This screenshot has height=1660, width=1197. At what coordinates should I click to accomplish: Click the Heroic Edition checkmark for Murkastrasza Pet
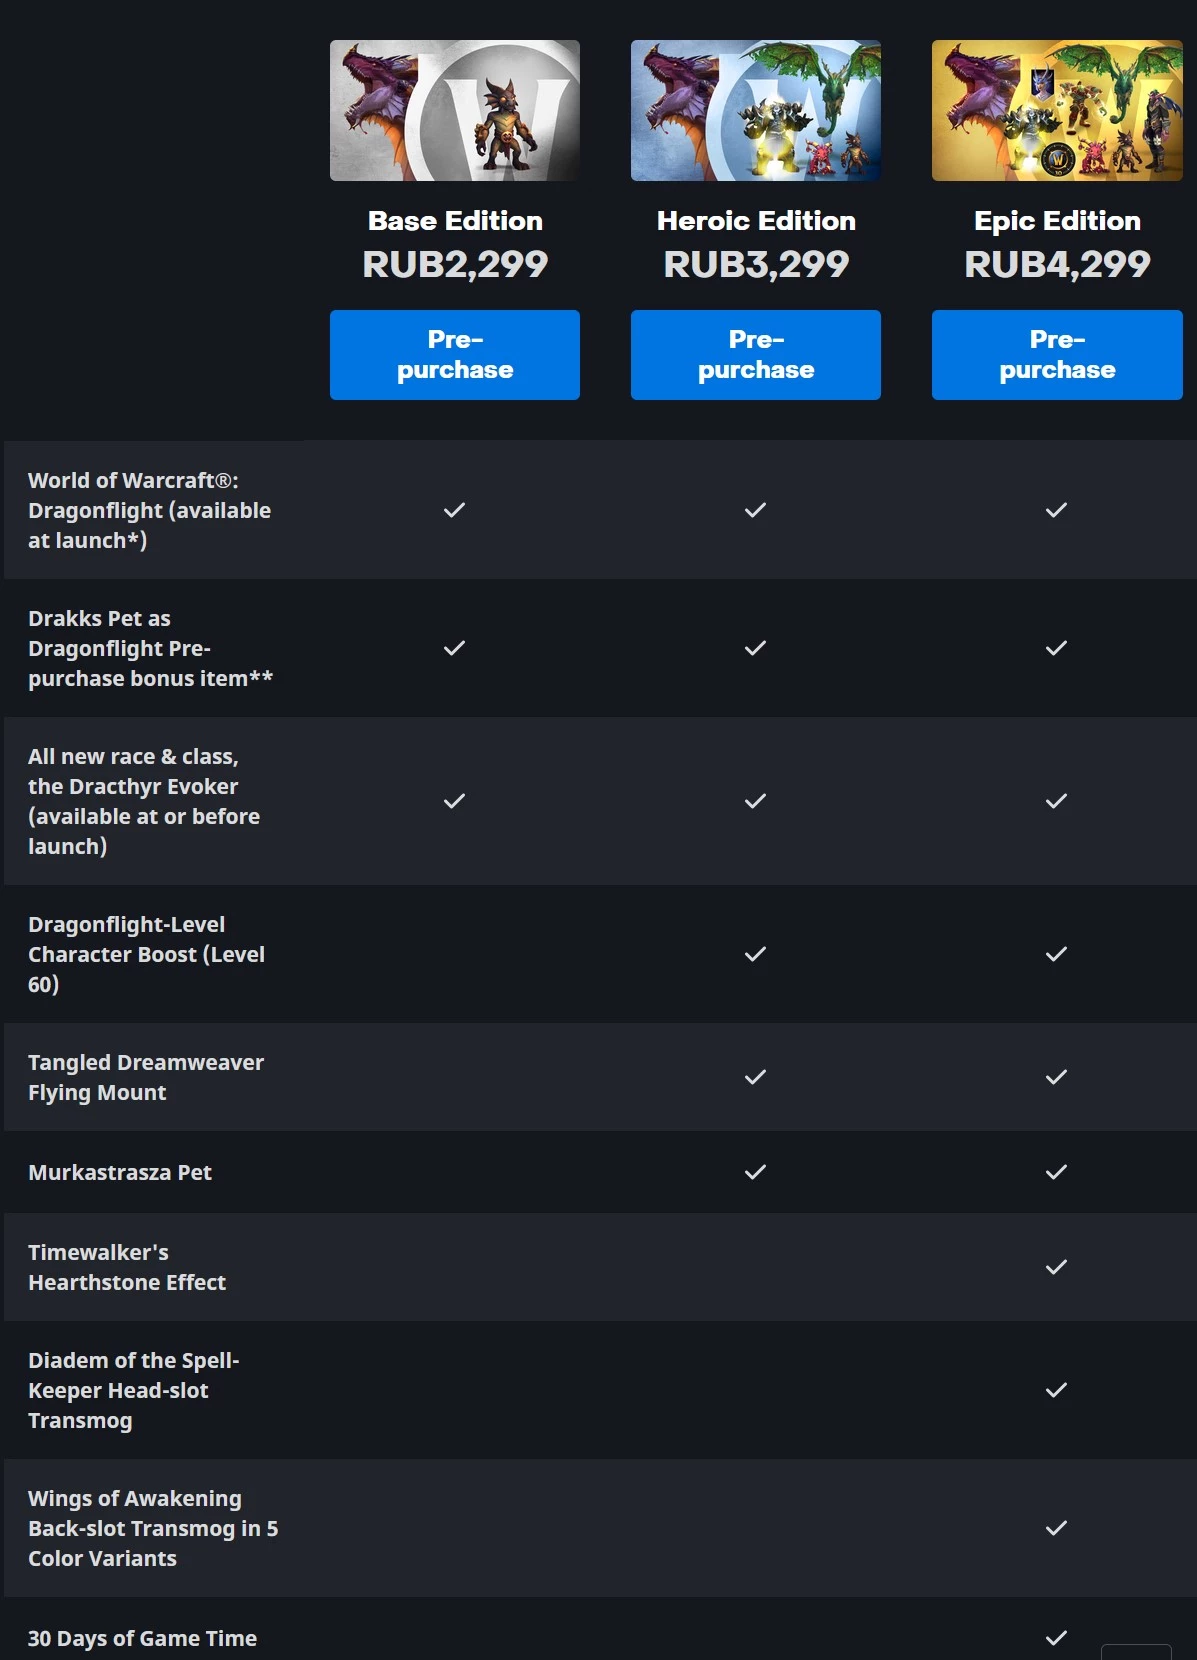pyautogui.click(x=756, y=1172)
